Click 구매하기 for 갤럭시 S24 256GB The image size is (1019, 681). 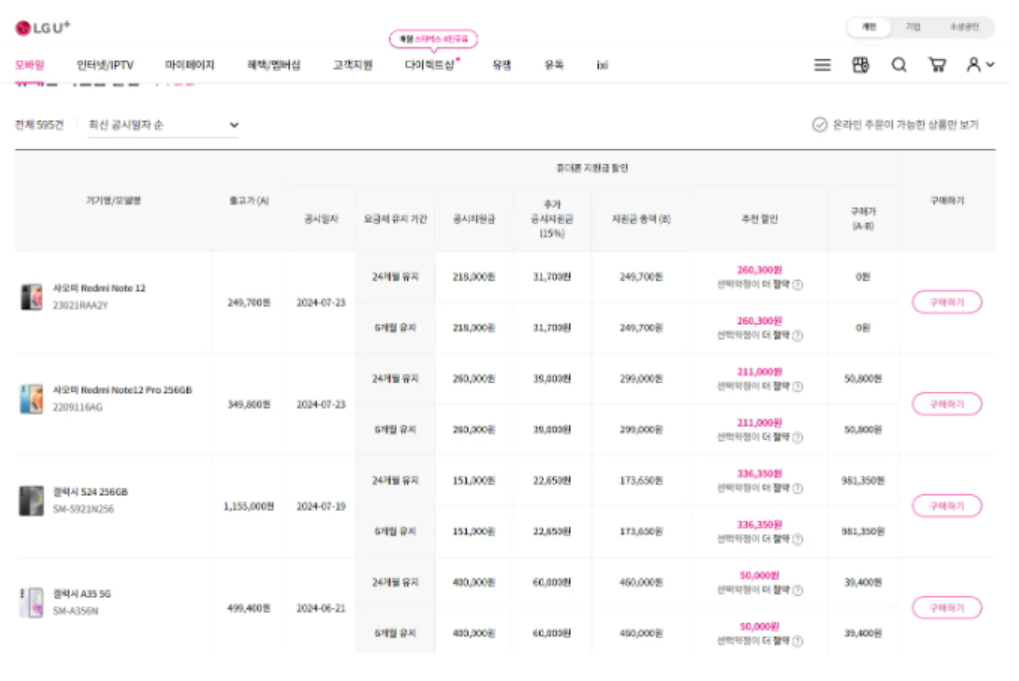click(947, 506)
